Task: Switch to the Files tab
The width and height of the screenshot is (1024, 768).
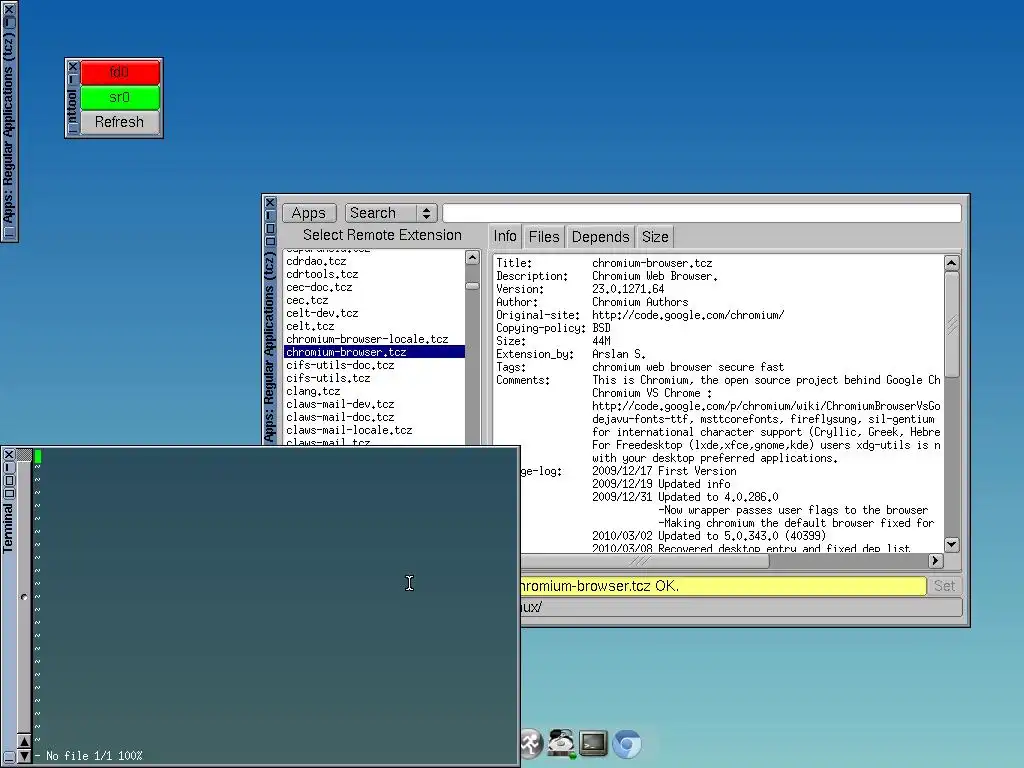Action: [x=544, y=237]
